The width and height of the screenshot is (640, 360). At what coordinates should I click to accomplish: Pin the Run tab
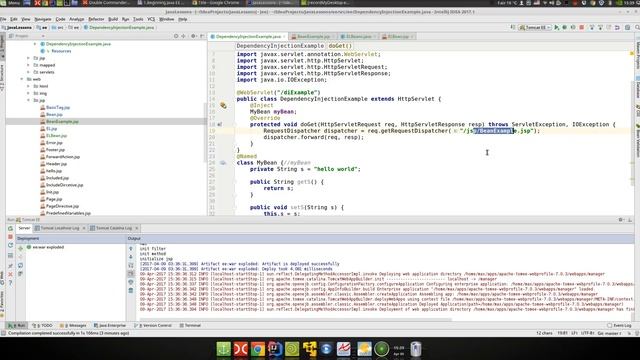tap(10, 266)
